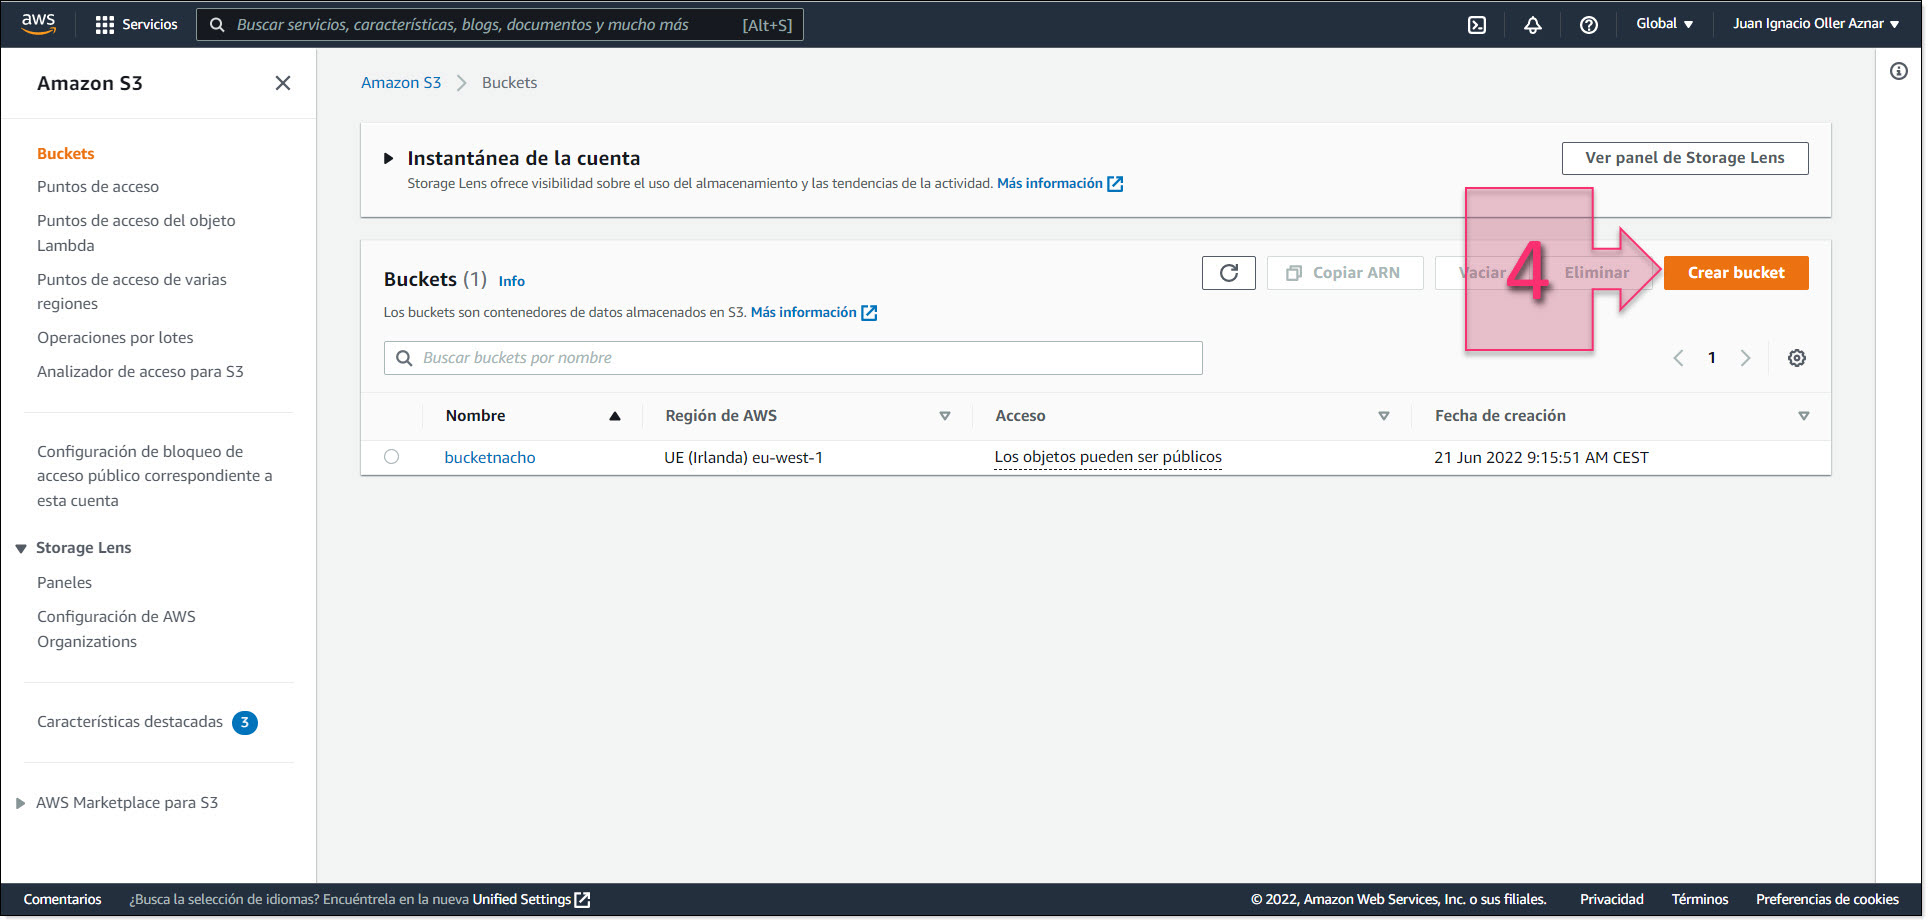The image size is (1930, 924).
Task: Click the AWS home logo
Action: point(38,23)
